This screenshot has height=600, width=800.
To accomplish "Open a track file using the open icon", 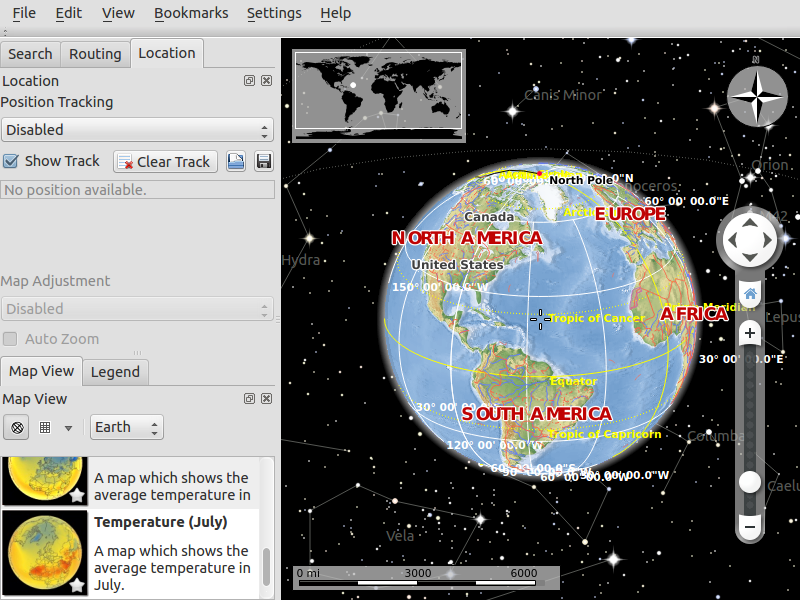I will pos(236,162).
